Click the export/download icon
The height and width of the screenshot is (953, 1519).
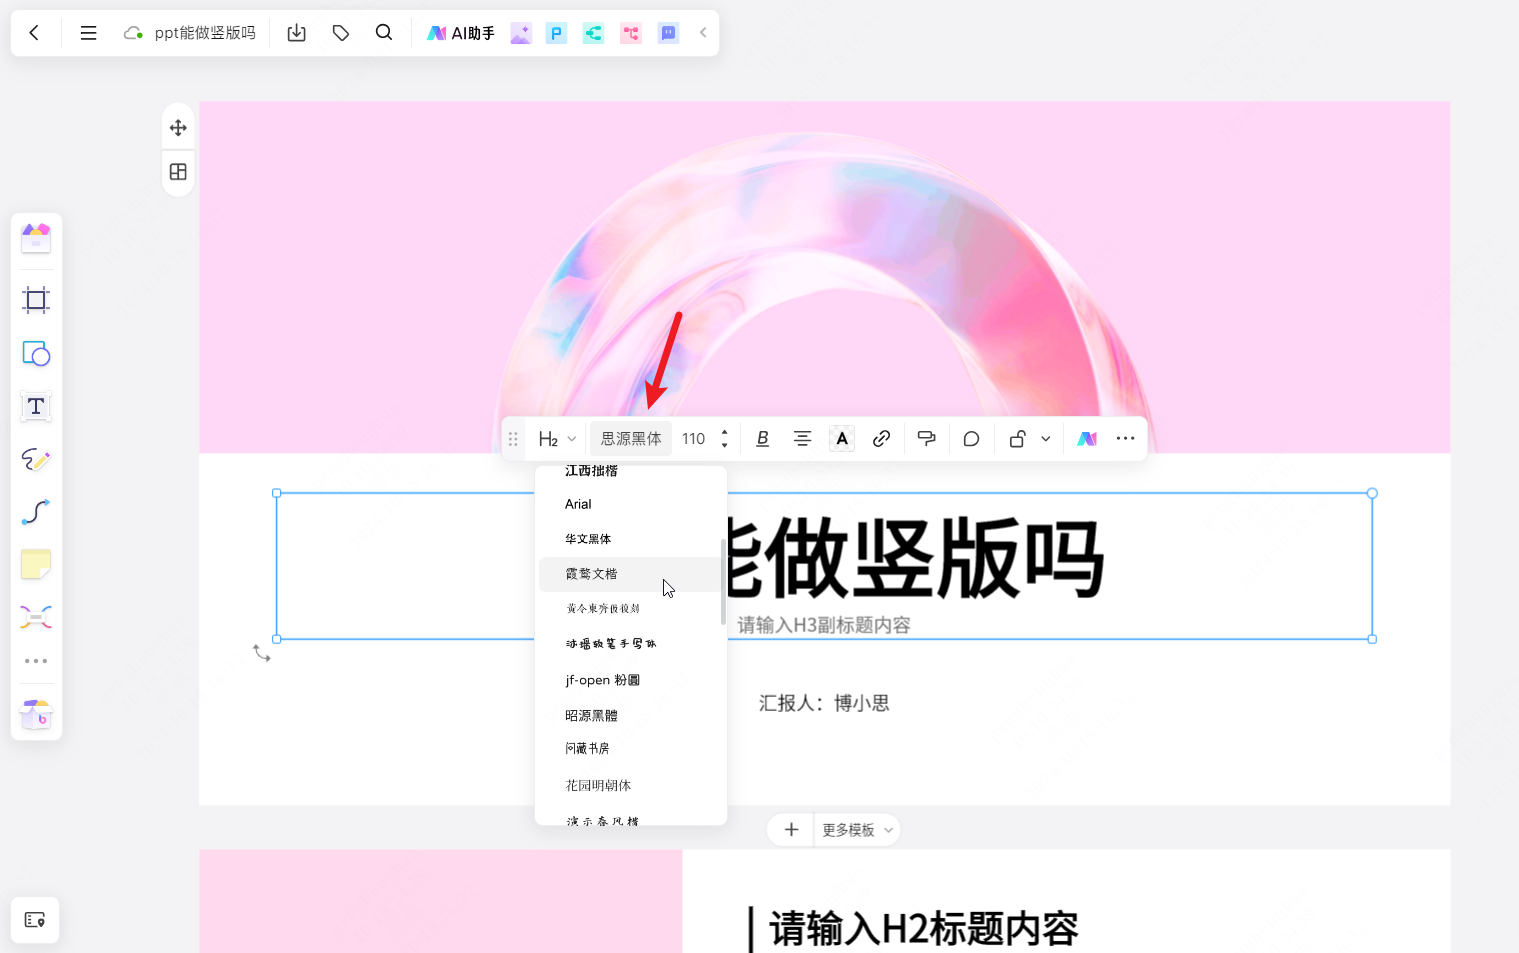[x=297, y=33]
